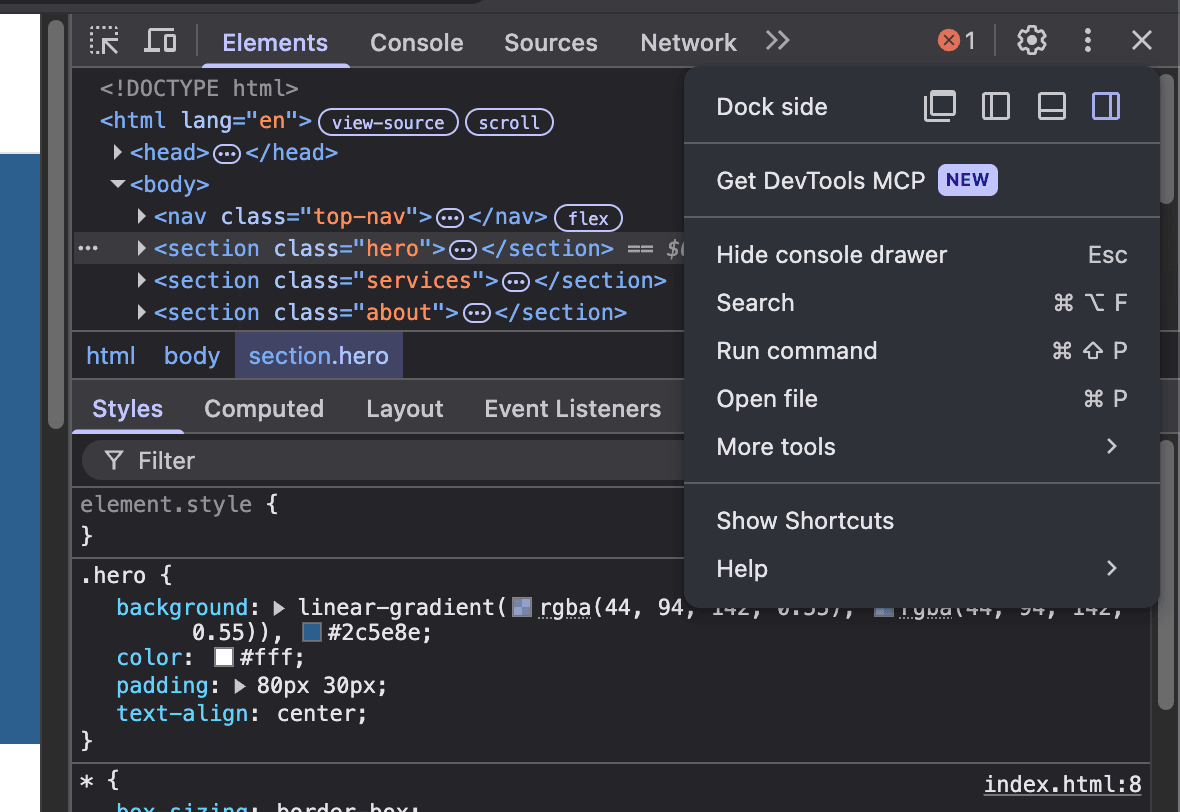1180x812 pixels.
Task: Expand the head element node
Action: pyautogui.click(x=117, y=153)
